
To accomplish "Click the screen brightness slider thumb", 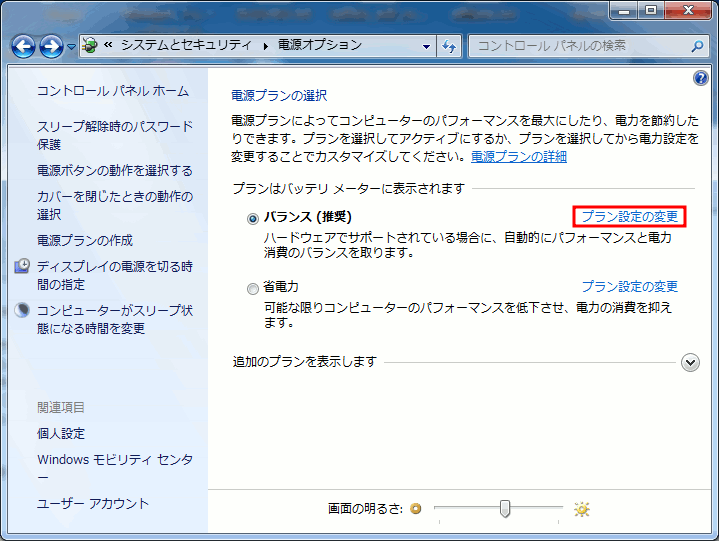I will pyautogui.click(x=505, y=509).
